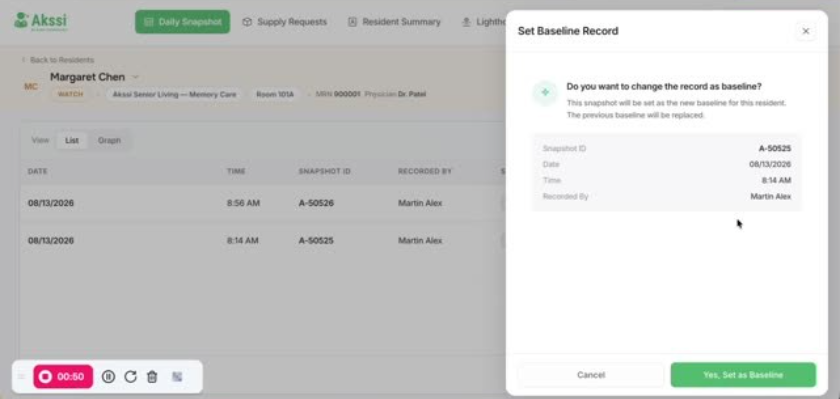840x399 pixels.
Task: Click Martin Alex in the A-50526 row
Action: [x=420, y=203]
